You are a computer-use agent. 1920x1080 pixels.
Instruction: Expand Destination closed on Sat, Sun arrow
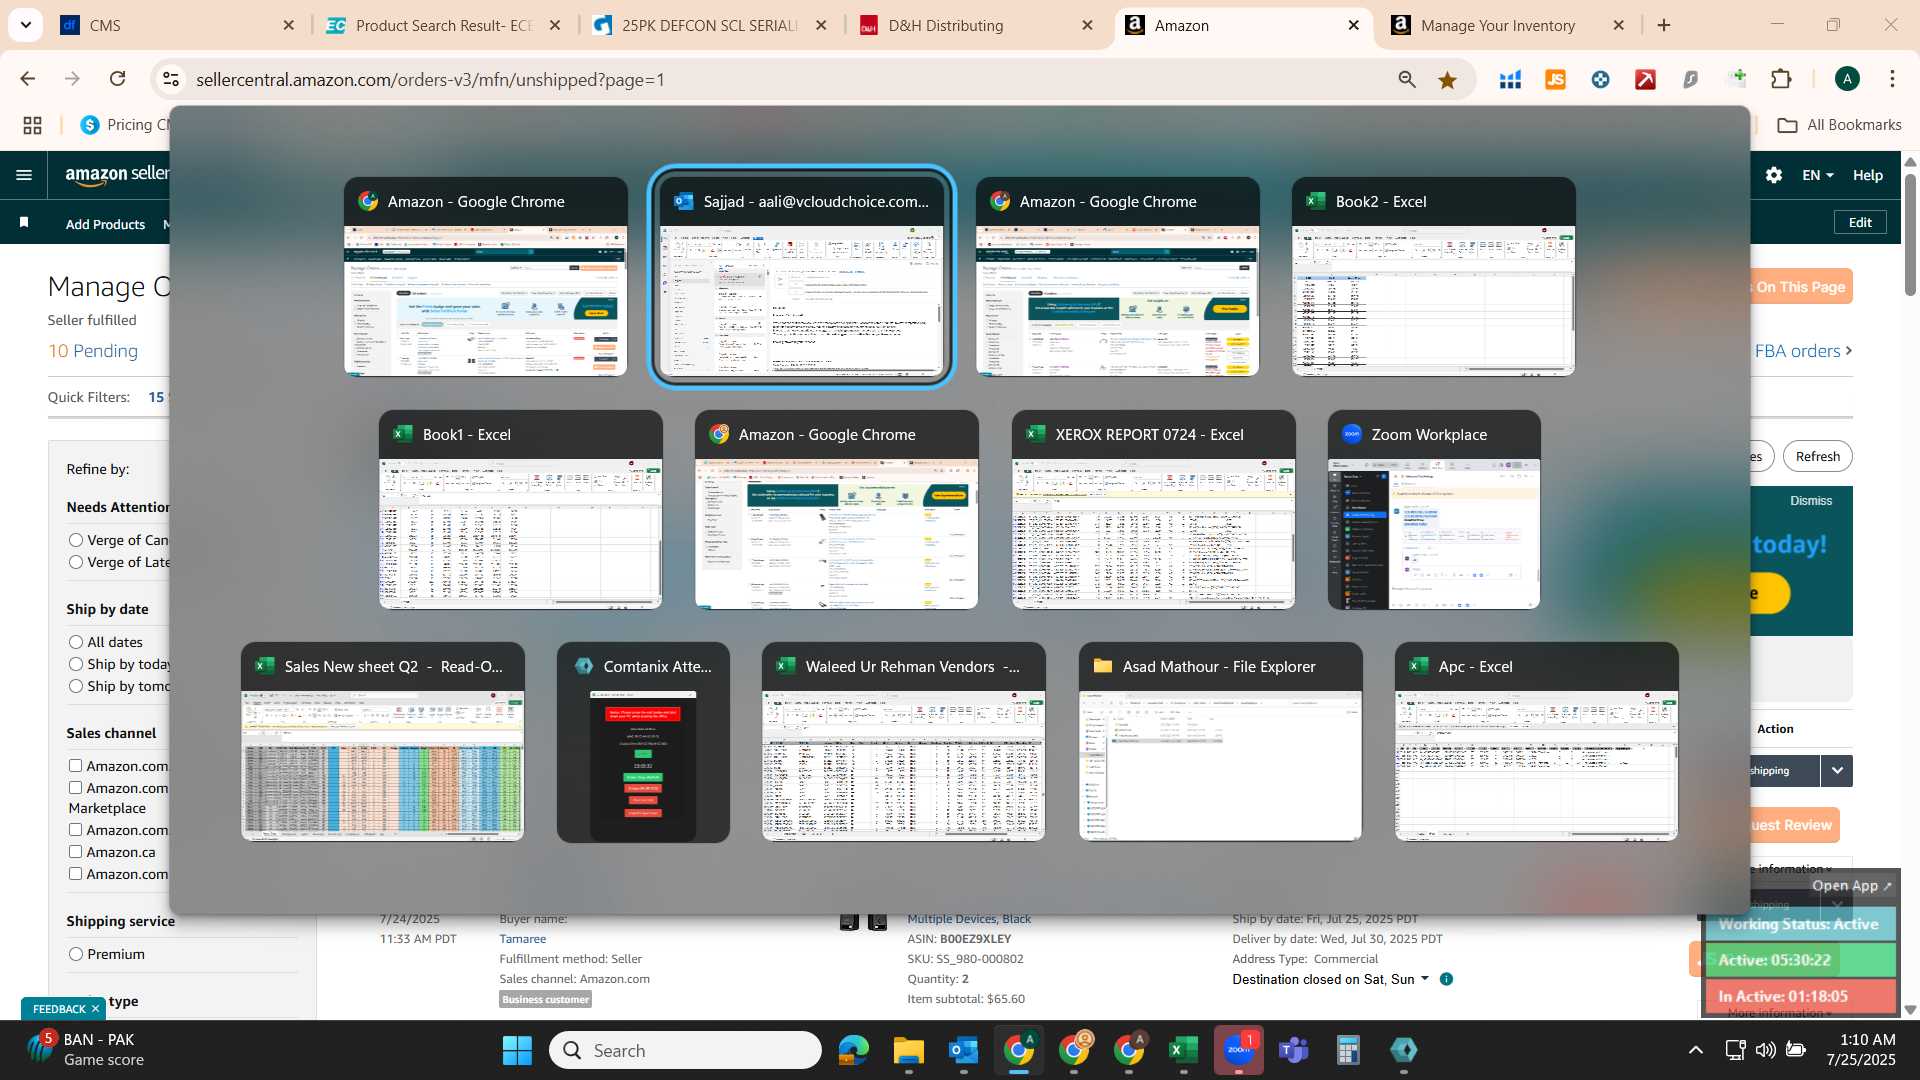1425,979
